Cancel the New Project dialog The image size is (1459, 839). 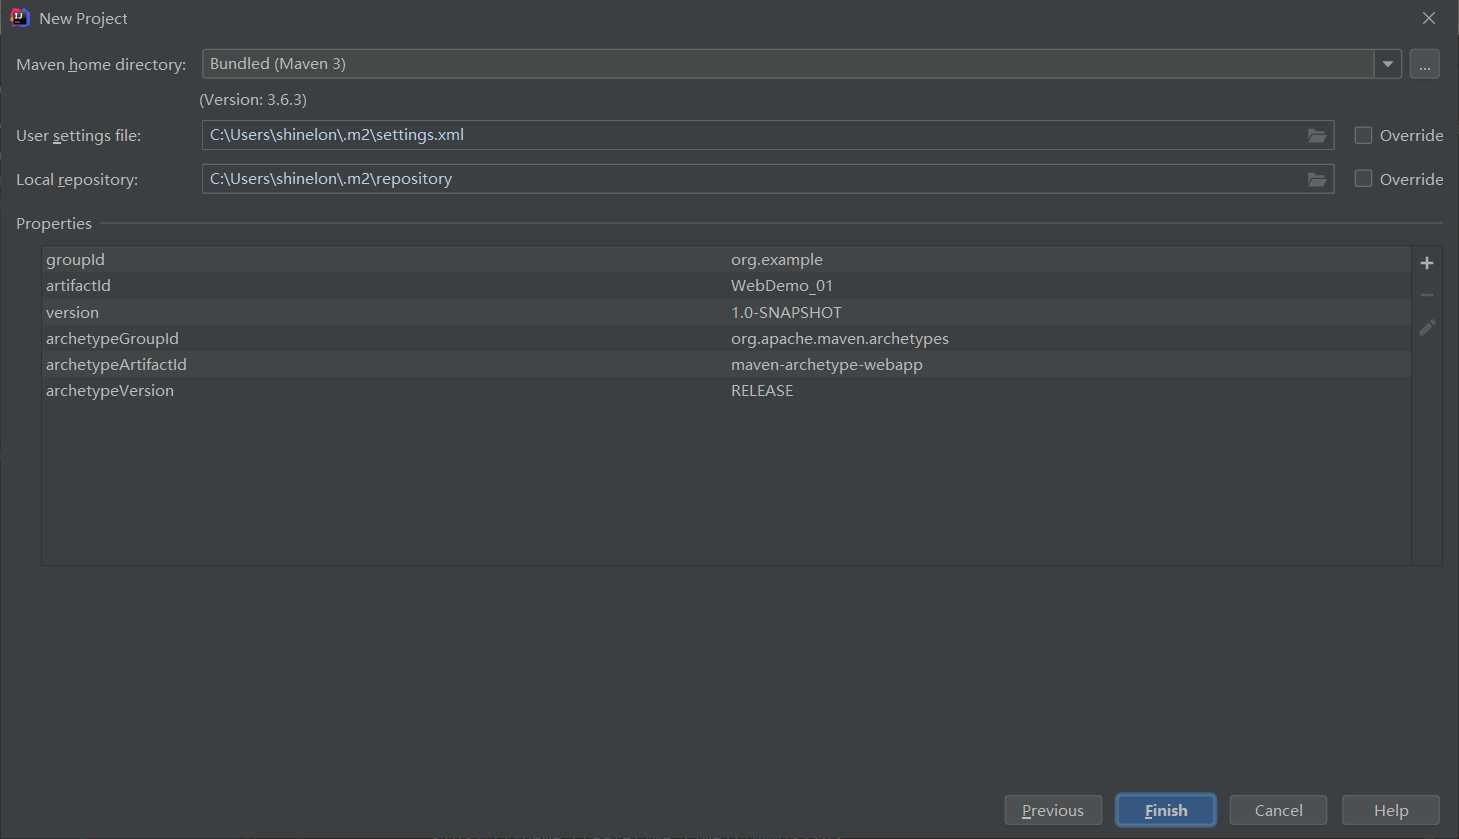pos(1278,810)
